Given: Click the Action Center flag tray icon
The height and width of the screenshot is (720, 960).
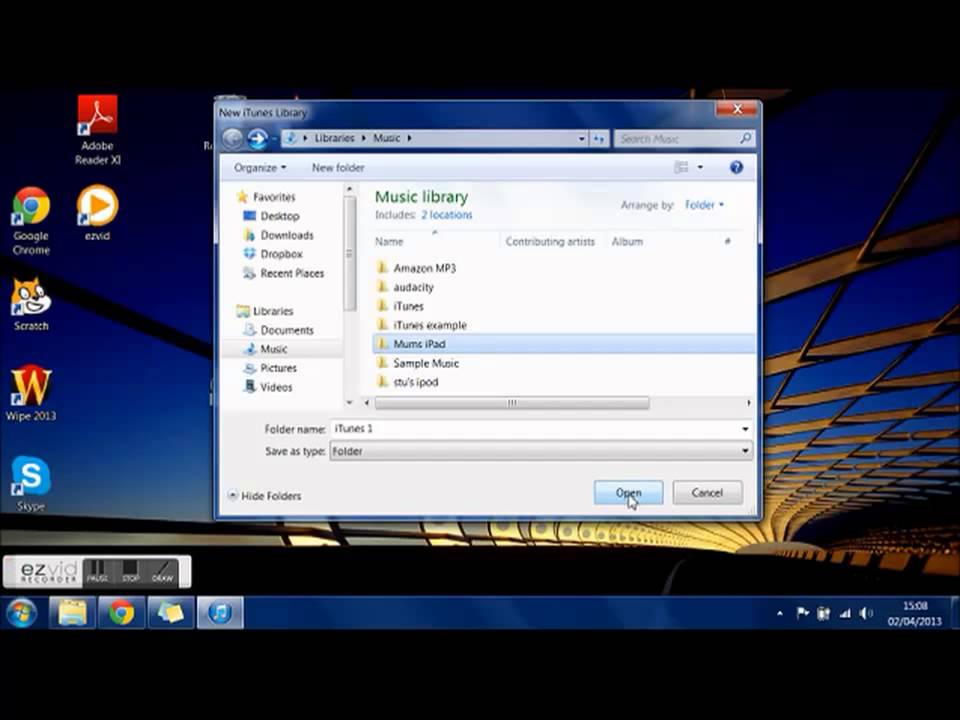Looking at the screenshot, I should [x=802, y=613].
